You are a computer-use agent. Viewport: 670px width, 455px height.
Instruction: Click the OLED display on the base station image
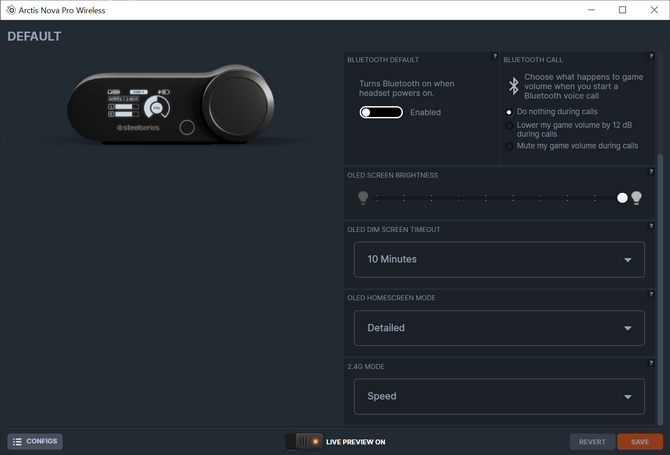[x=139, y=104]
